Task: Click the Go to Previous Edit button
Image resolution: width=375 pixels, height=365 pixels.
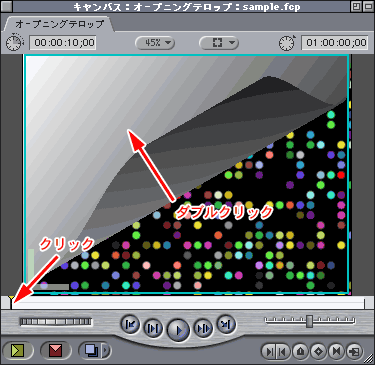Action: click(130, 324)
